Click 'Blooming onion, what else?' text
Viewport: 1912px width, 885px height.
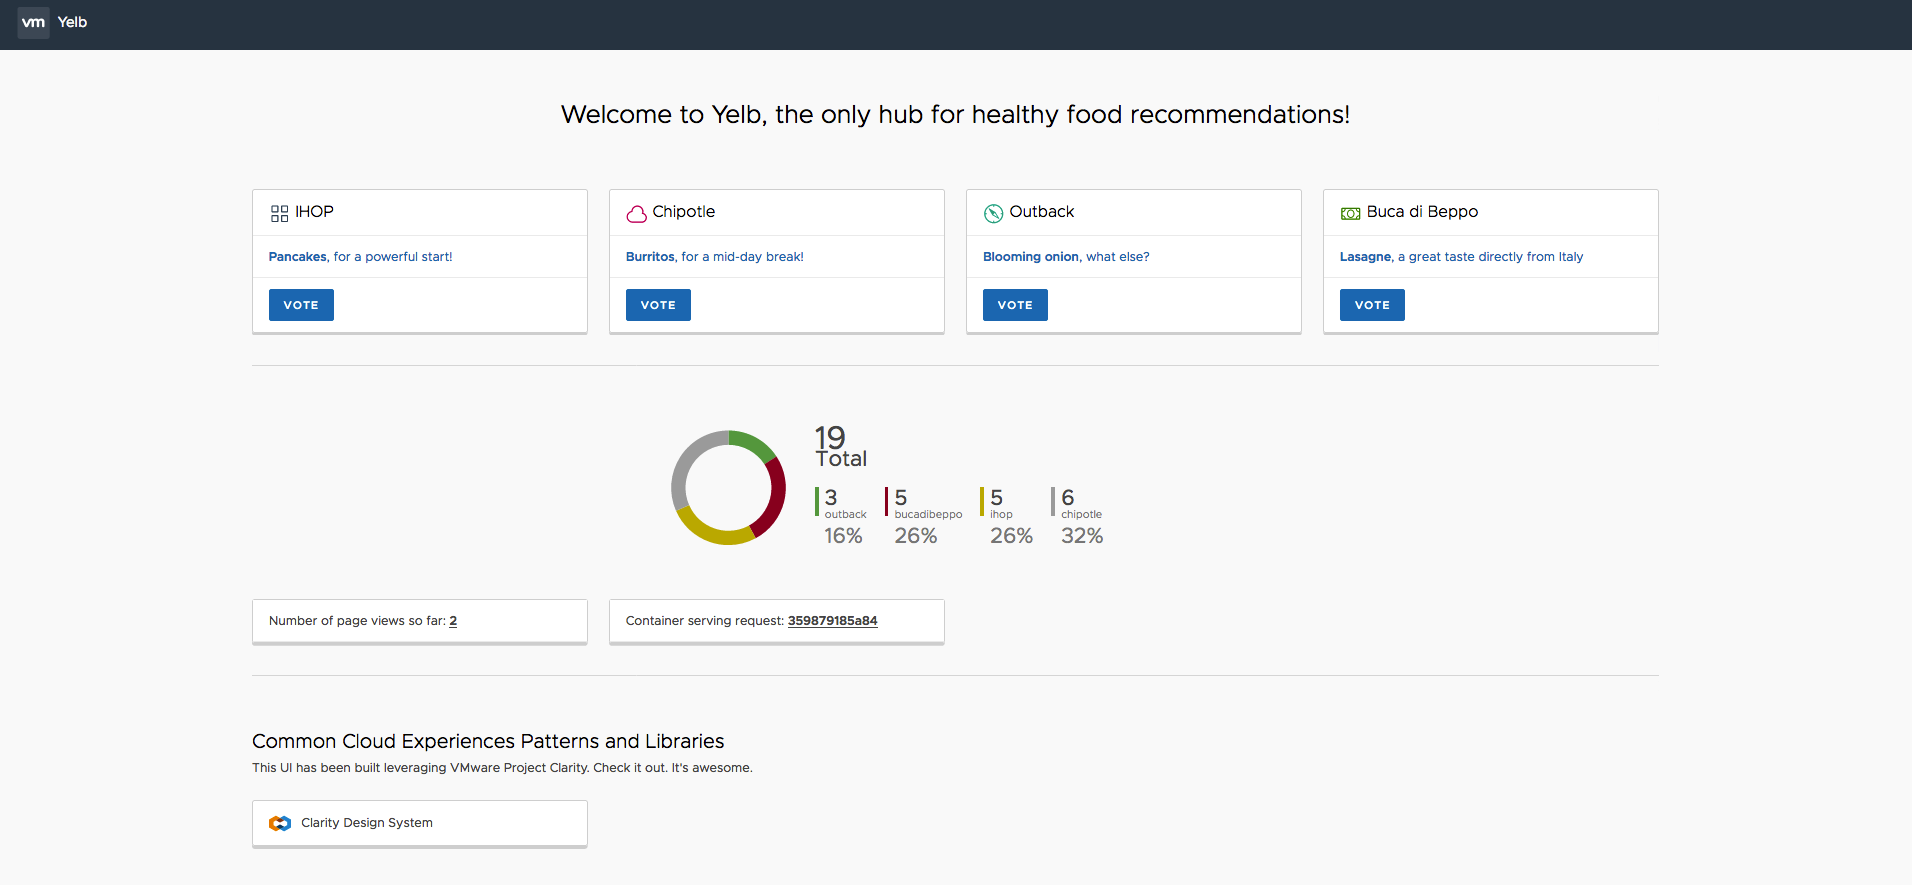point(1066,257)
